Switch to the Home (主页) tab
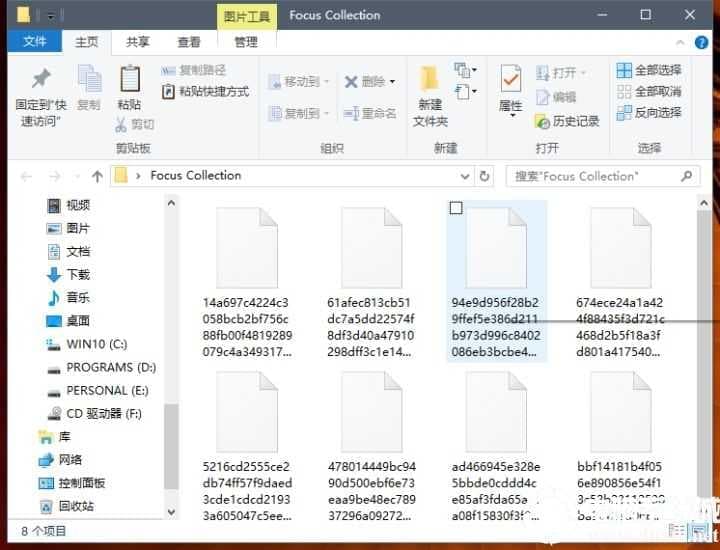The width and height of the screenshot is (720, 550). [87, 42]
